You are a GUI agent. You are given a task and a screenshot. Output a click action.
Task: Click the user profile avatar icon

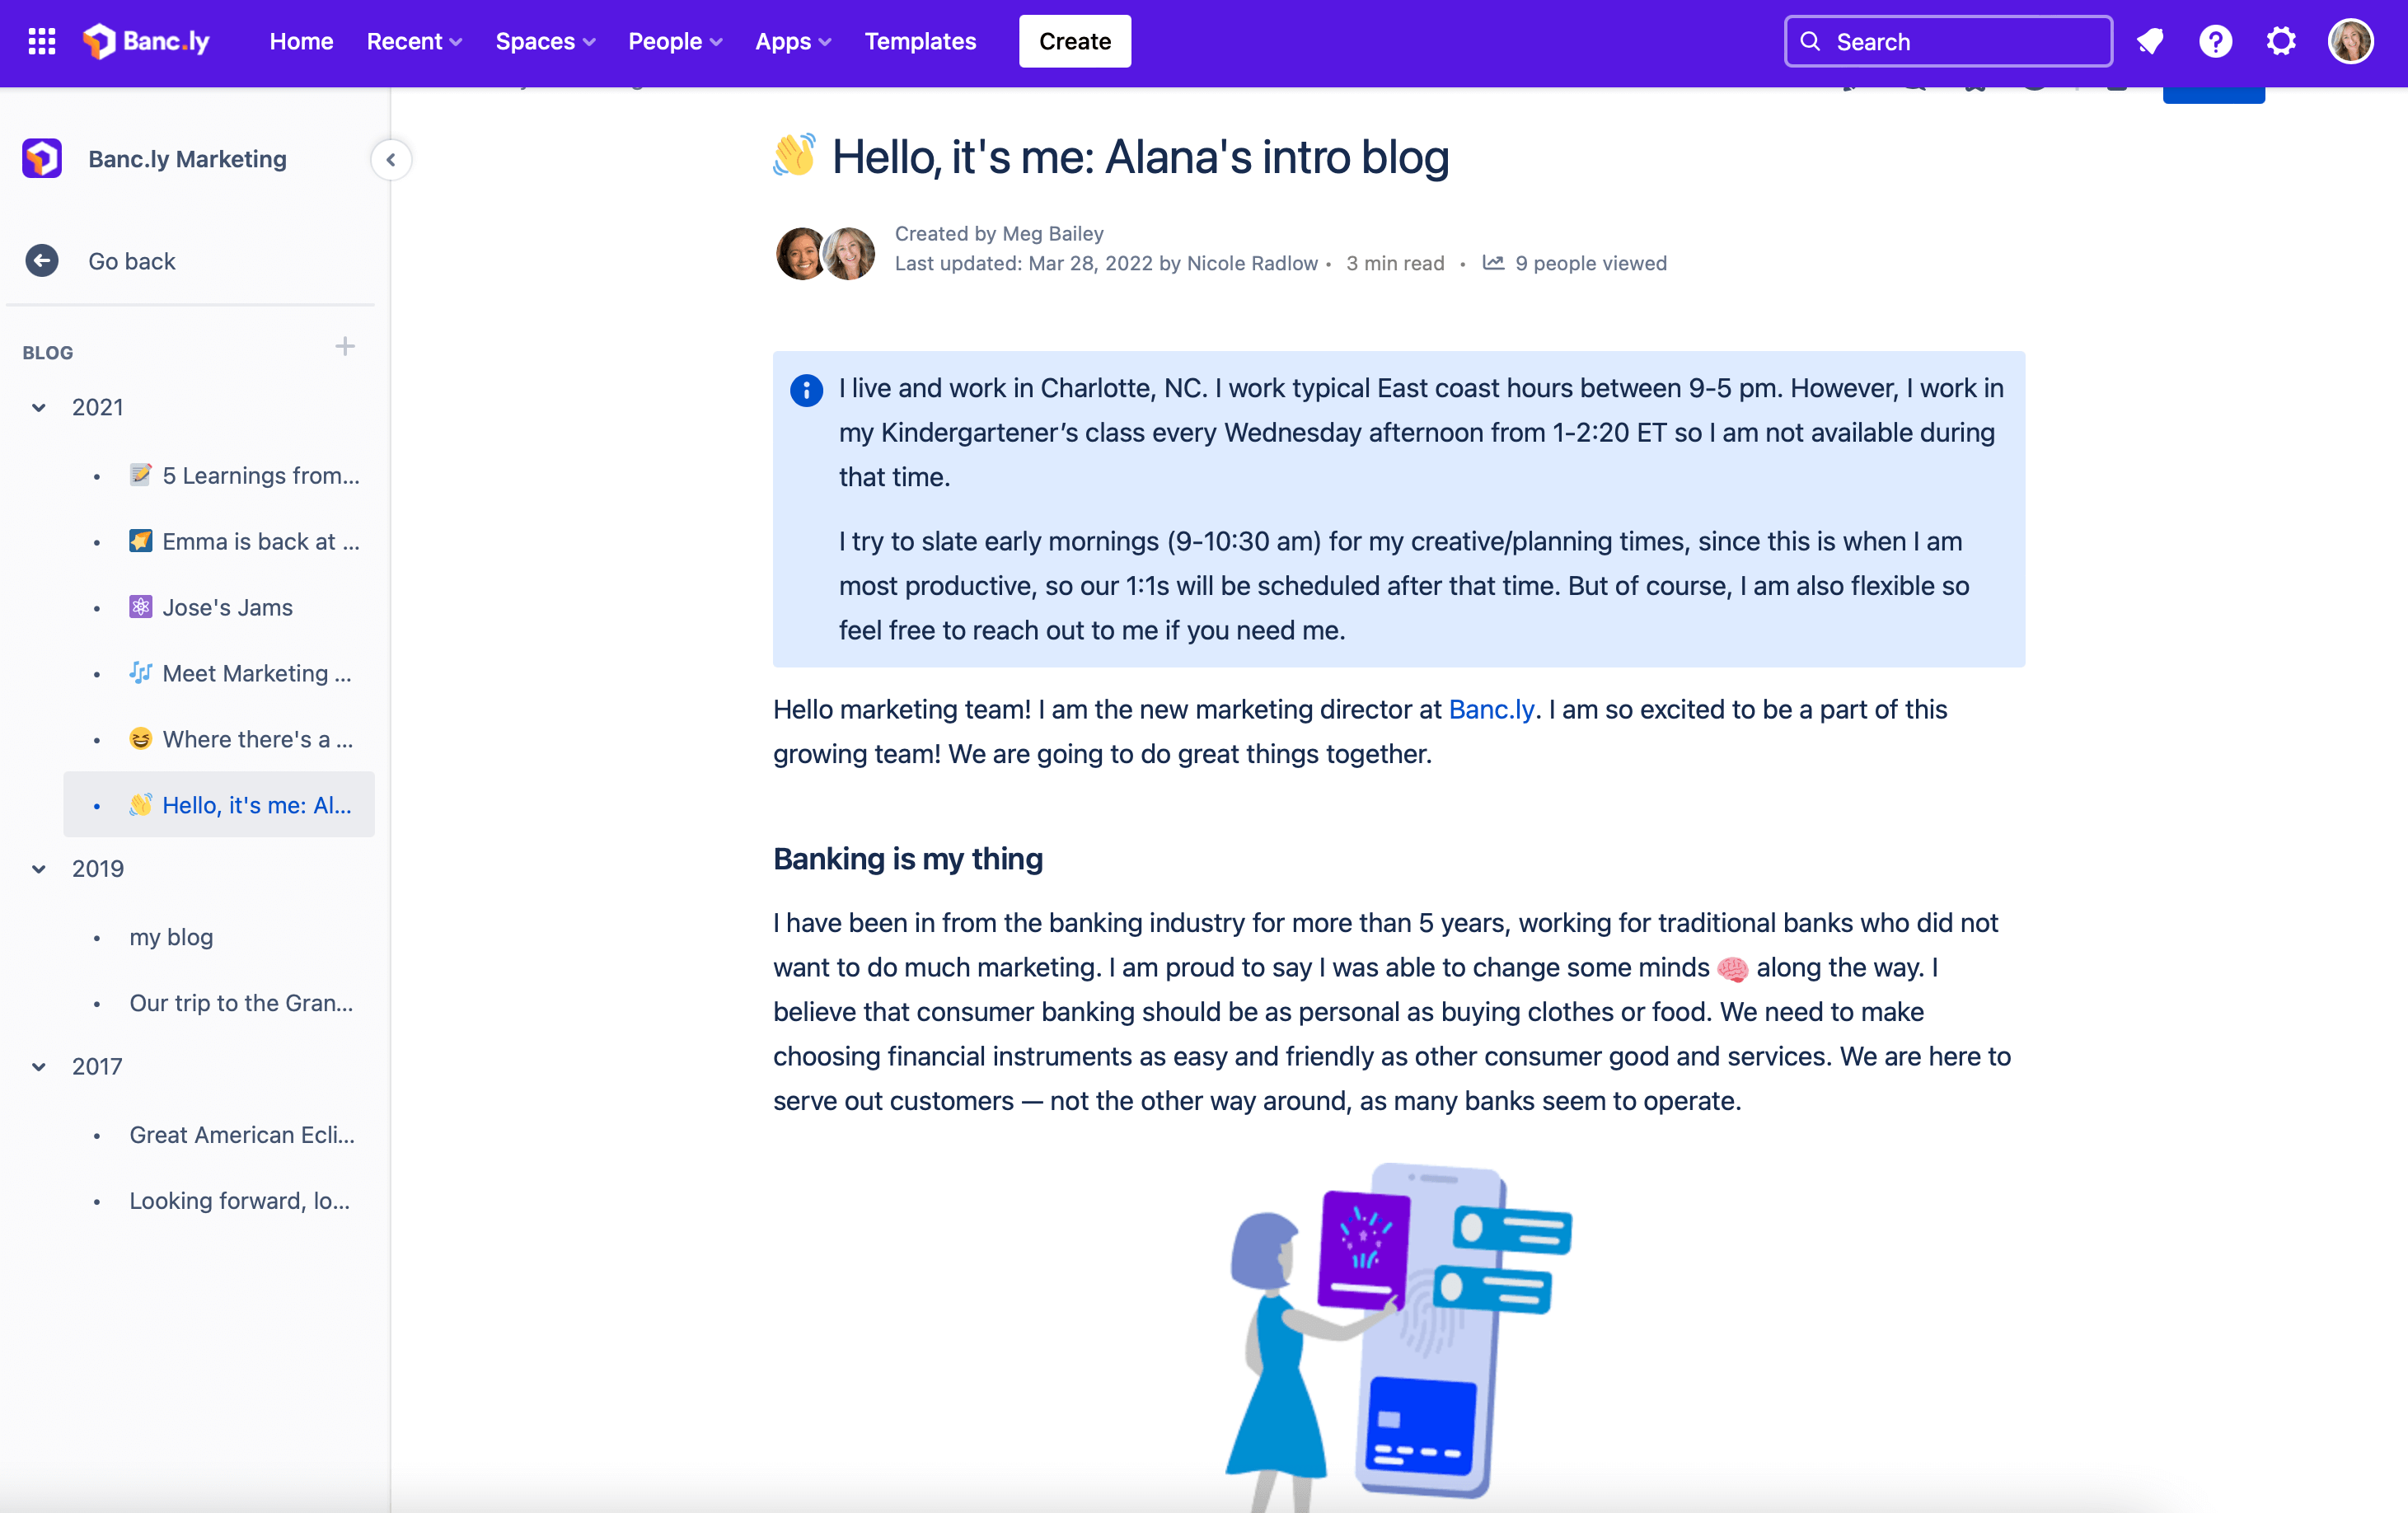click(x=2352, y=39)
